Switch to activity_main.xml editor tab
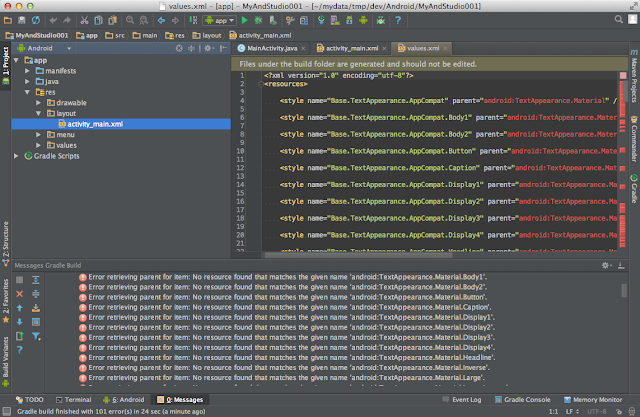The width and height of the screenshot is (640, 417). coord(351,48)
